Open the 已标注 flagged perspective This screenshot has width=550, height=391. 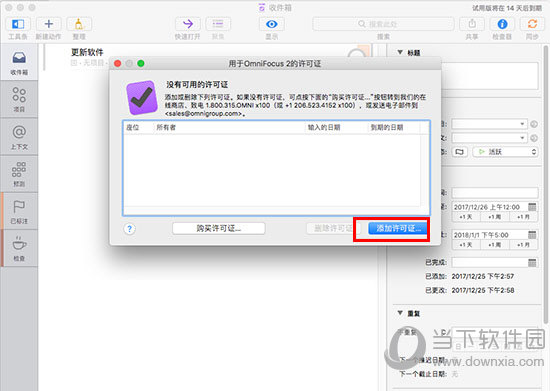pos(19,211)
